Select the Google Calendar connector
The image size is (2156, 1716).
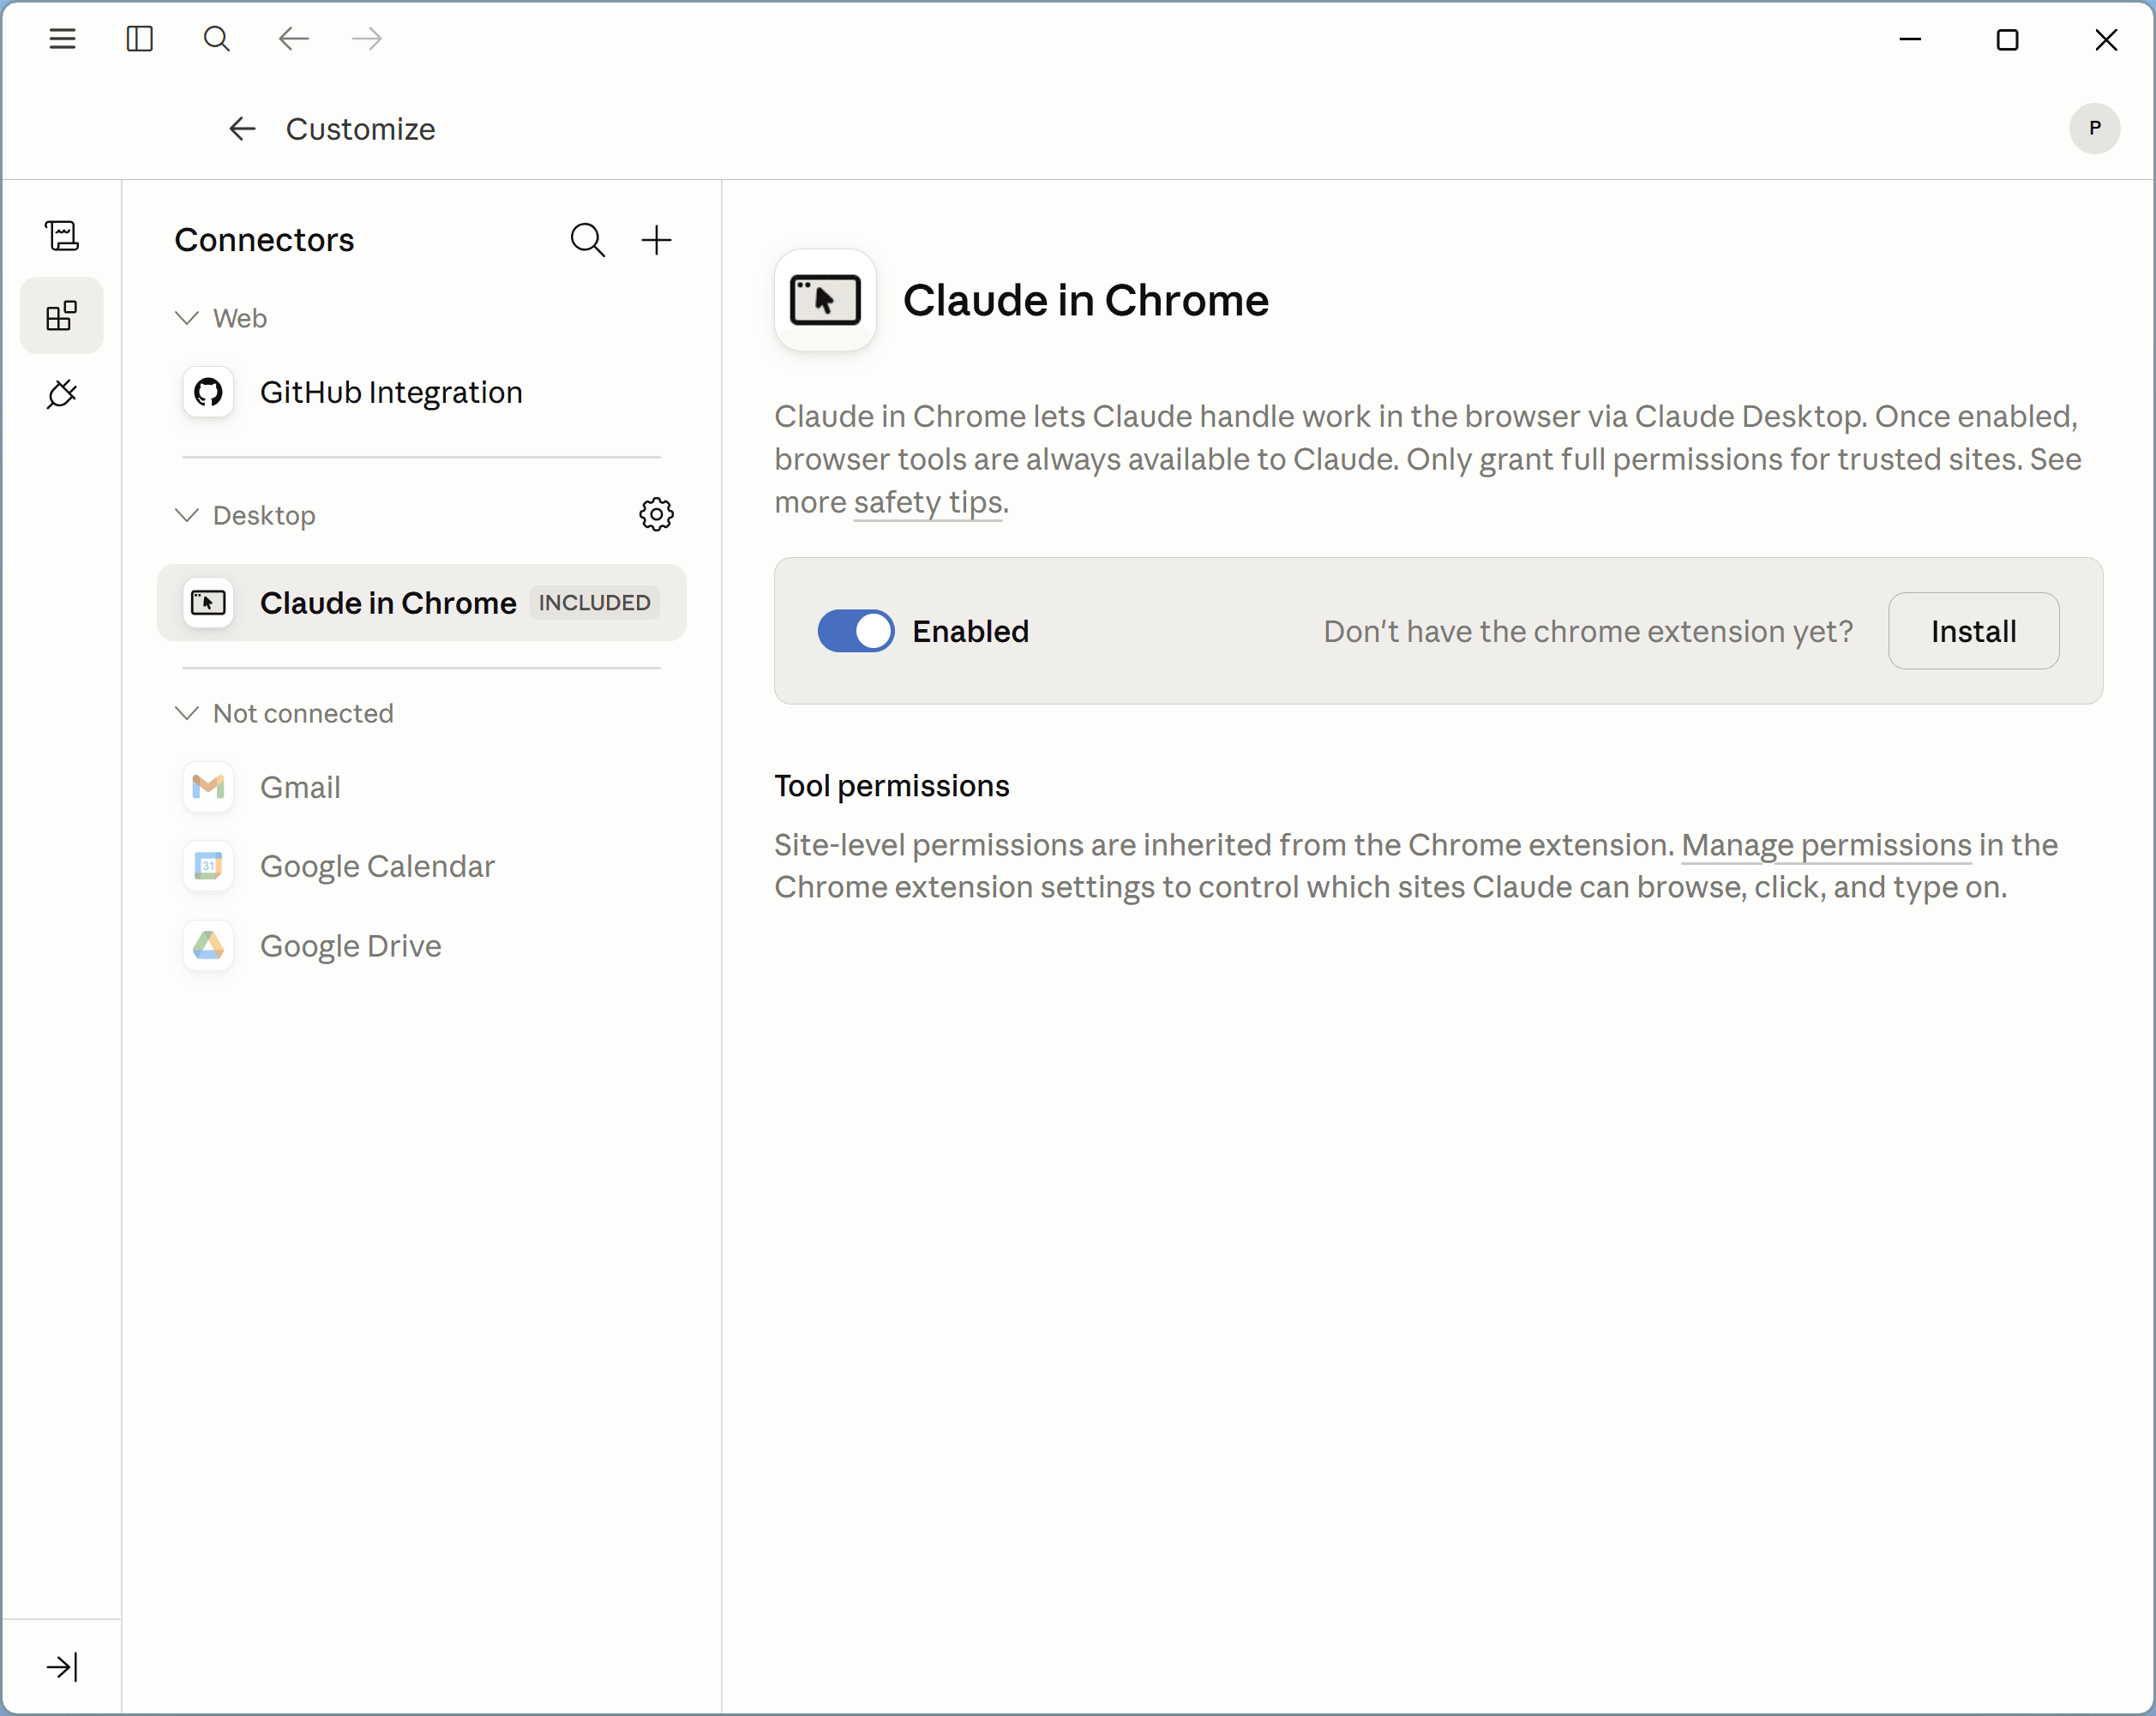coord(421,866)
